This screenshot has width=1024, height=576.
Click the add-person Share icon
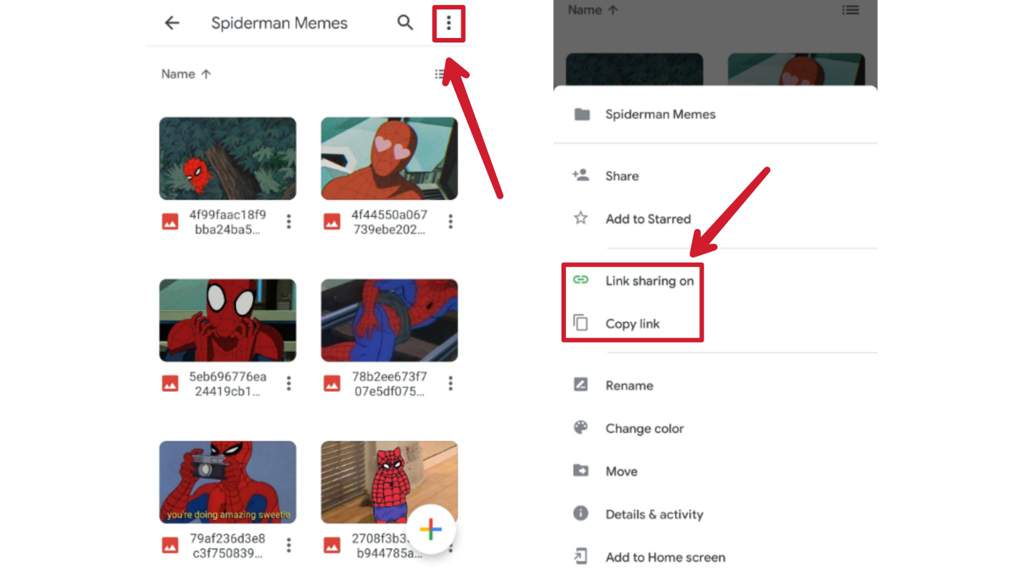[x=581, y=175]
